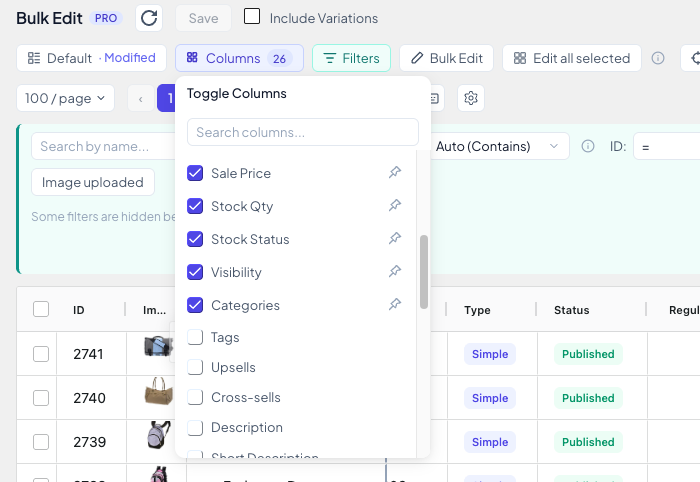Pin the Stock Status column
This screenshot has width=700, height=482.
click(395, 238)
